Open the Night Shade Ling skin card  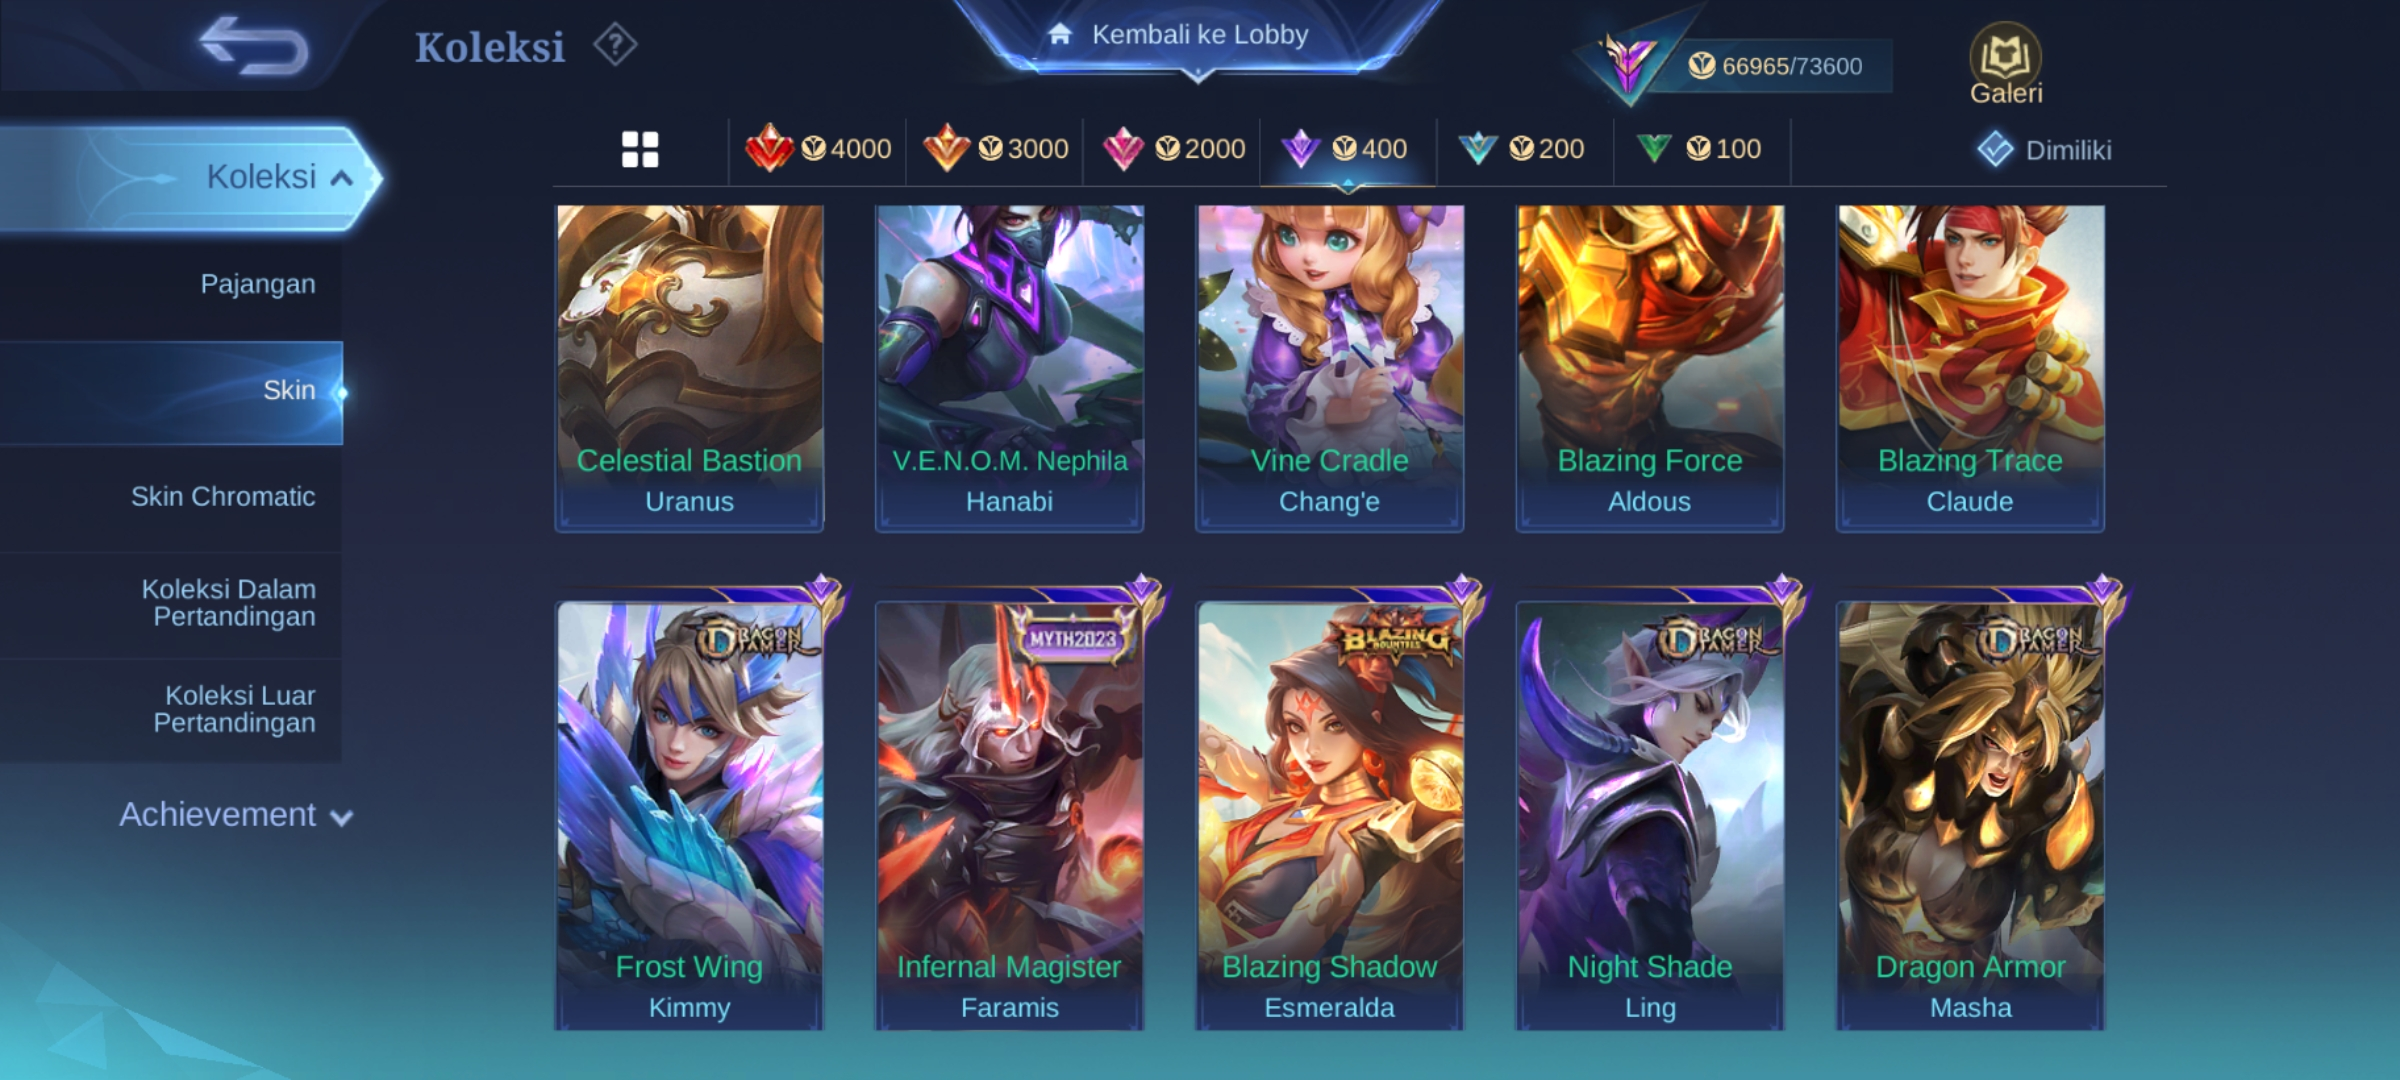pyautogui.click(x=1649, y=813)
